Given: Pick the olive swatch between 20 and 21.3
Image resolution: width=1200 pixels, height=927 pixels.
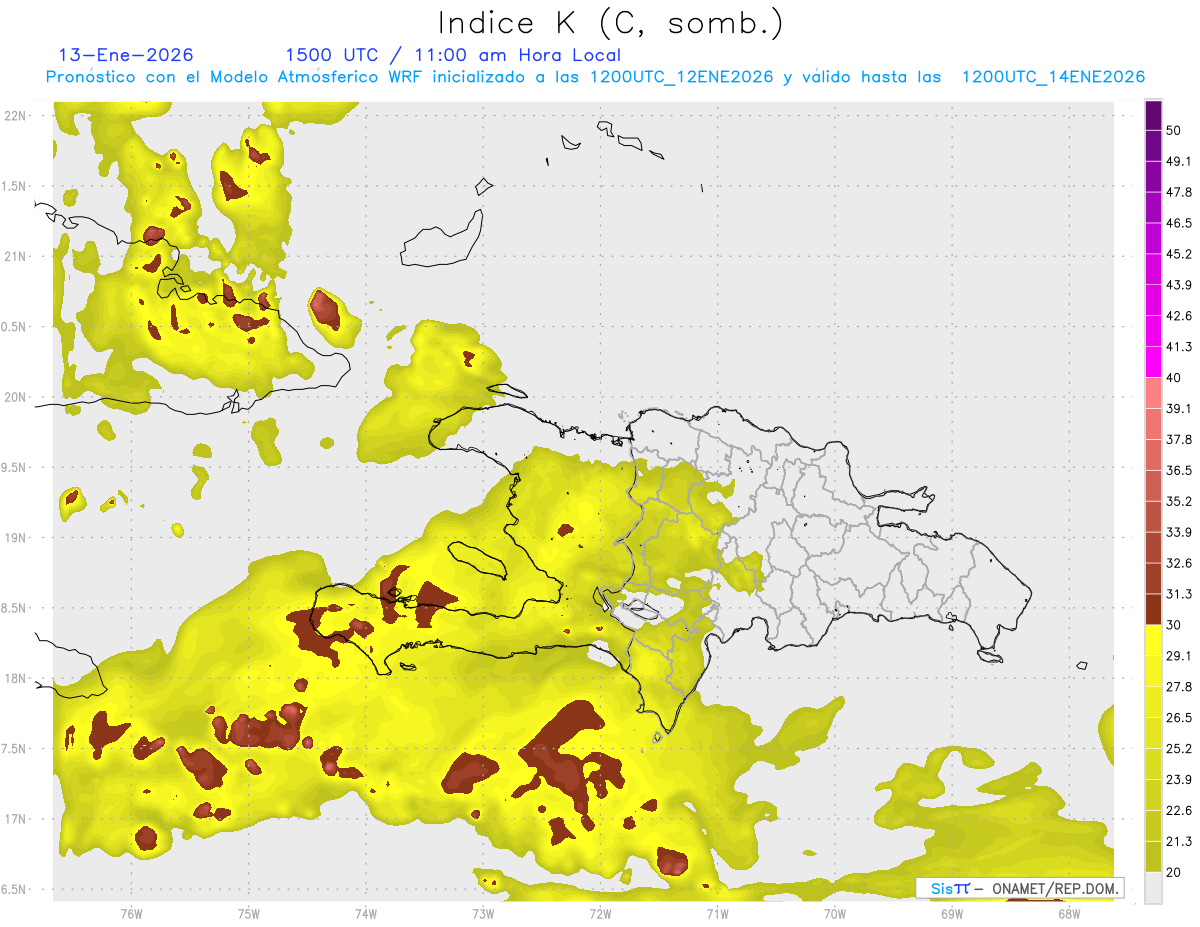Looking at the screenshot, I should coord(1154,856).
